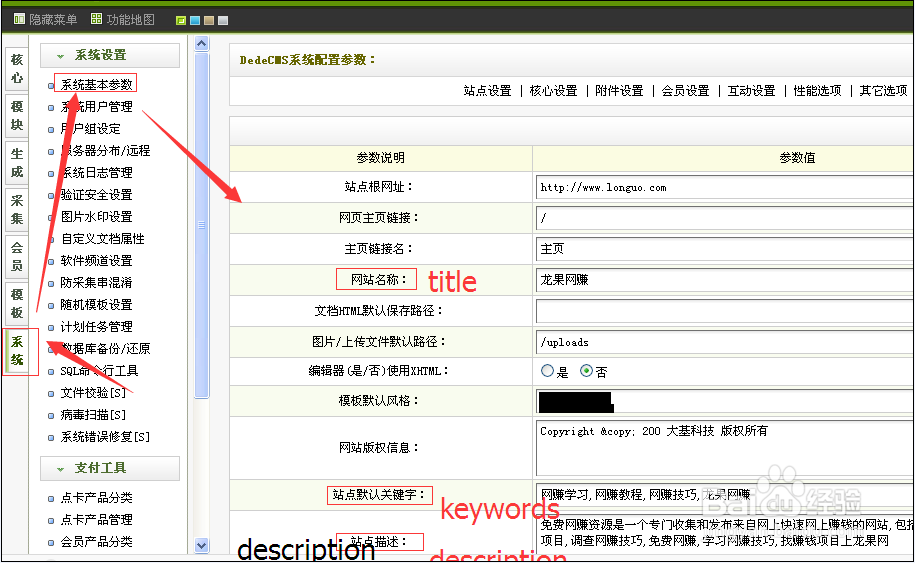Open 数据库备份/还原 menu item
Image resolution: width=915 pixels, height=563 pixels.
tap(106, 348)
